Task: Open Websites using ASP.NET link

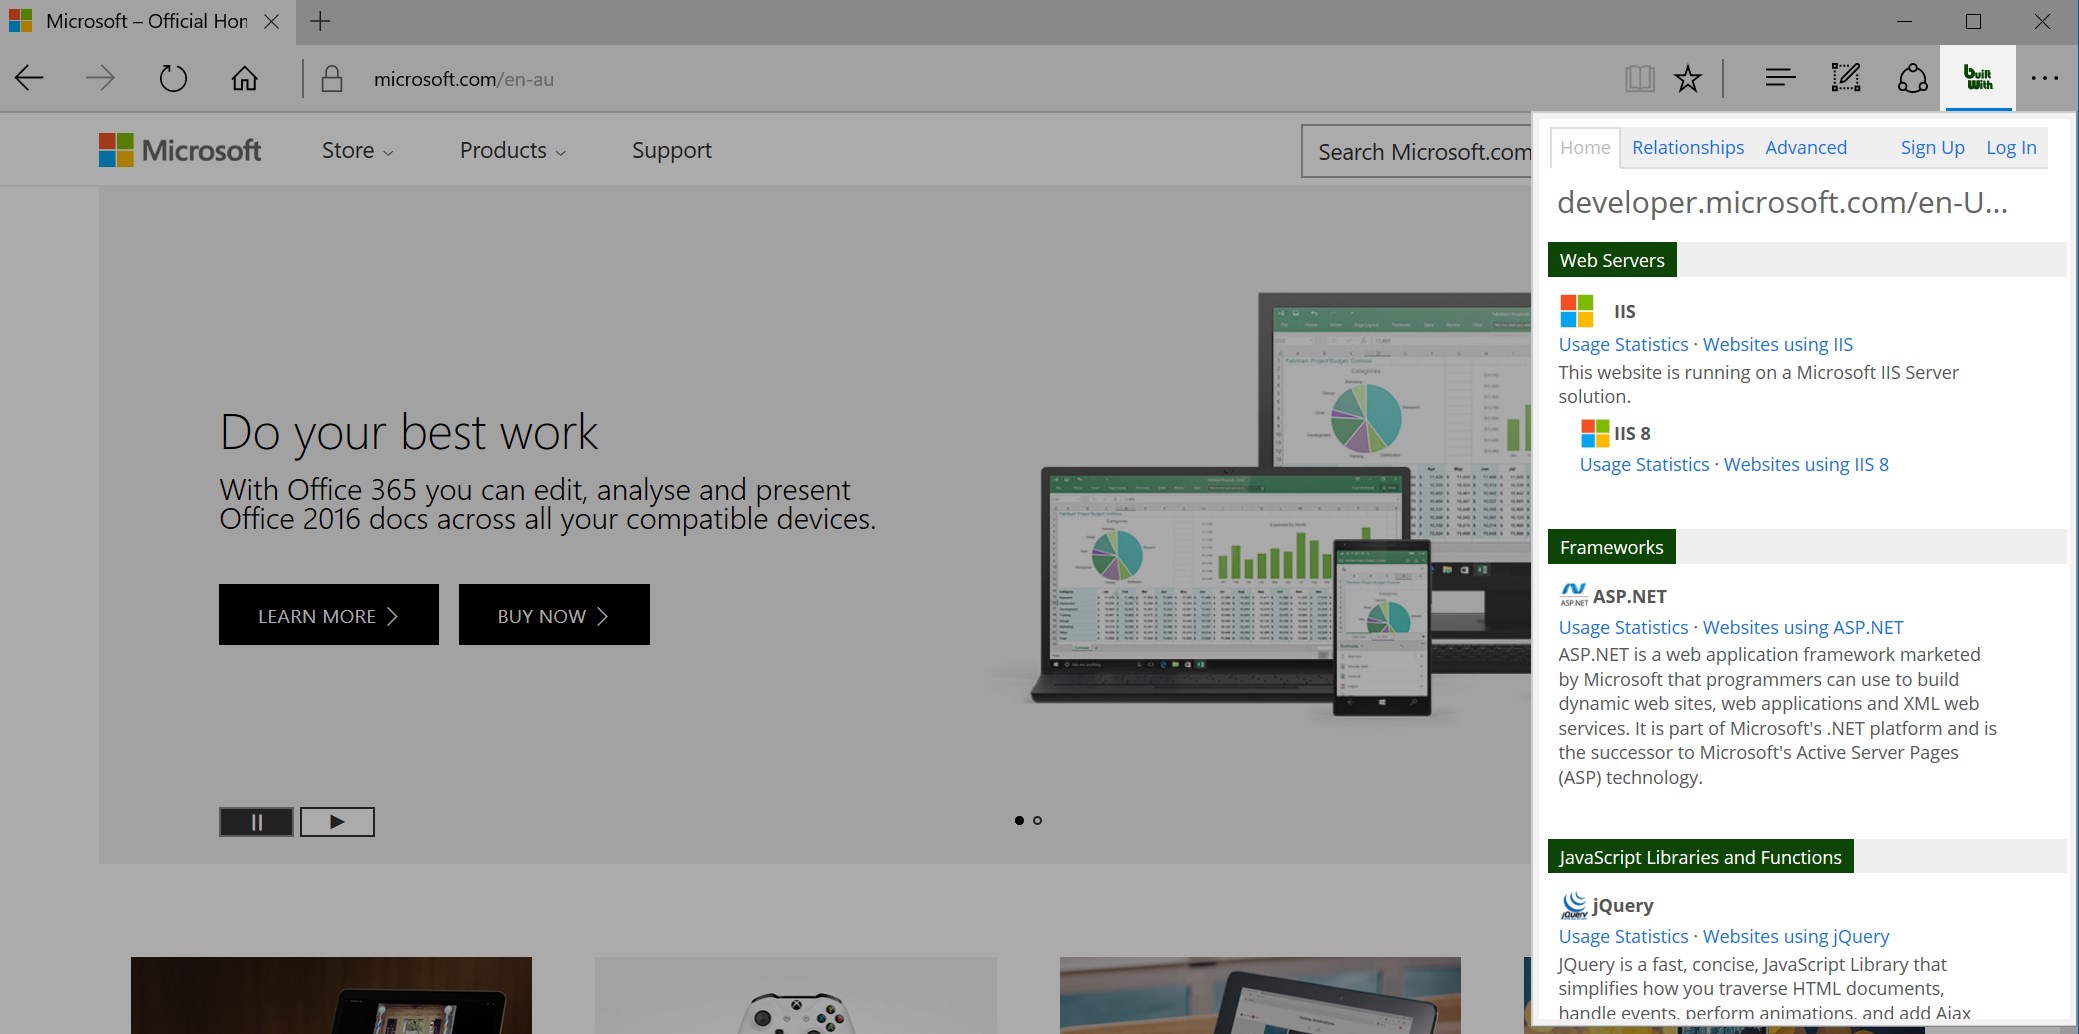Action: point(1803,628)
